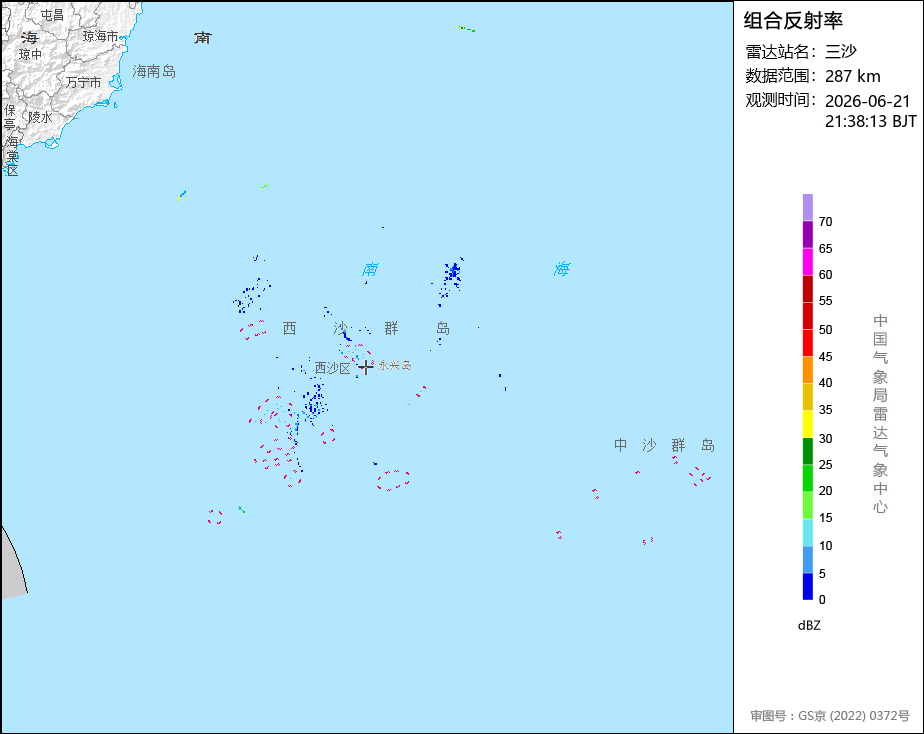Click the radar station cross marker
Image resolution: width=924 pixels, height=734 pixels.
pos(365,367)
